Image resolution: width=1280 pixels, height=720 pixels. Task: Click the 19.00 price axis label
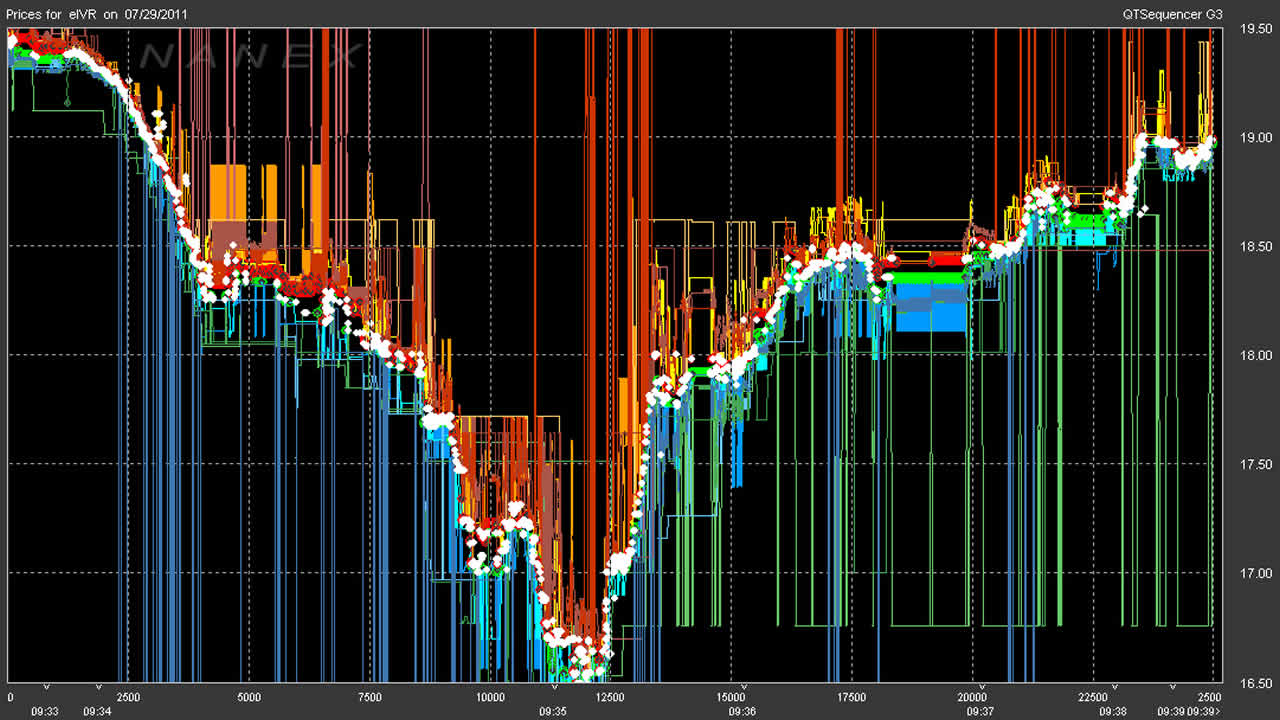[x=1255, y=137]
